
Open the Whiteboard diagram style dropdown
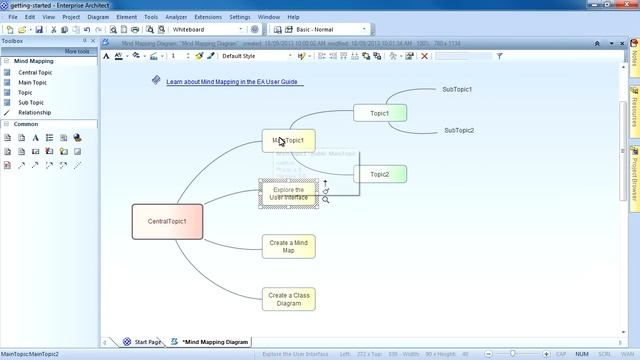pos(241,29)
